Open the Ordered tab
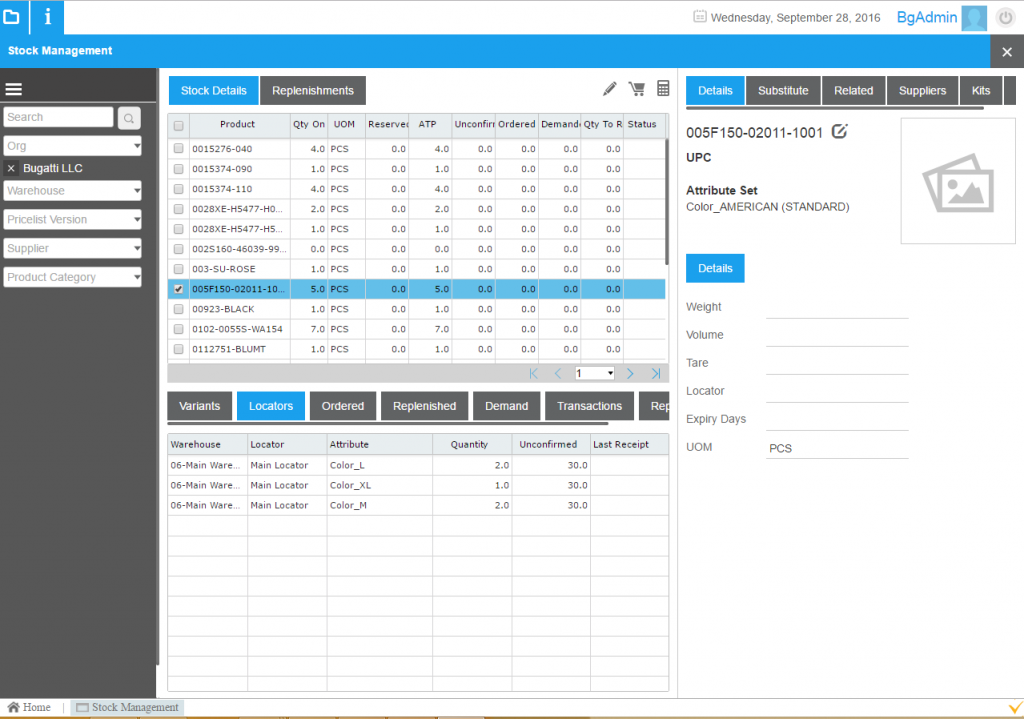This screenshot has height=719, width=1024. (343, 406)
